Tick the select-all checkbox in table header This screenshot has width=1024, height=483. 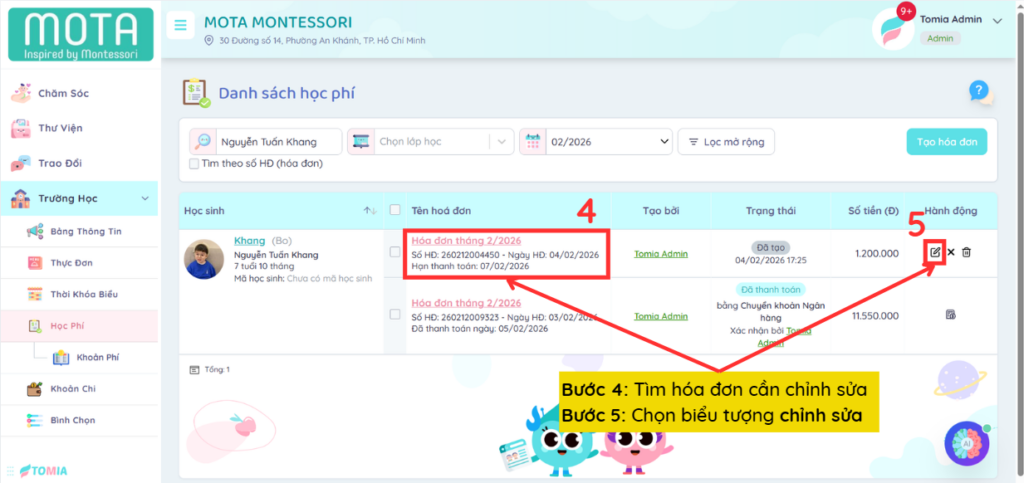click(395, 210)
